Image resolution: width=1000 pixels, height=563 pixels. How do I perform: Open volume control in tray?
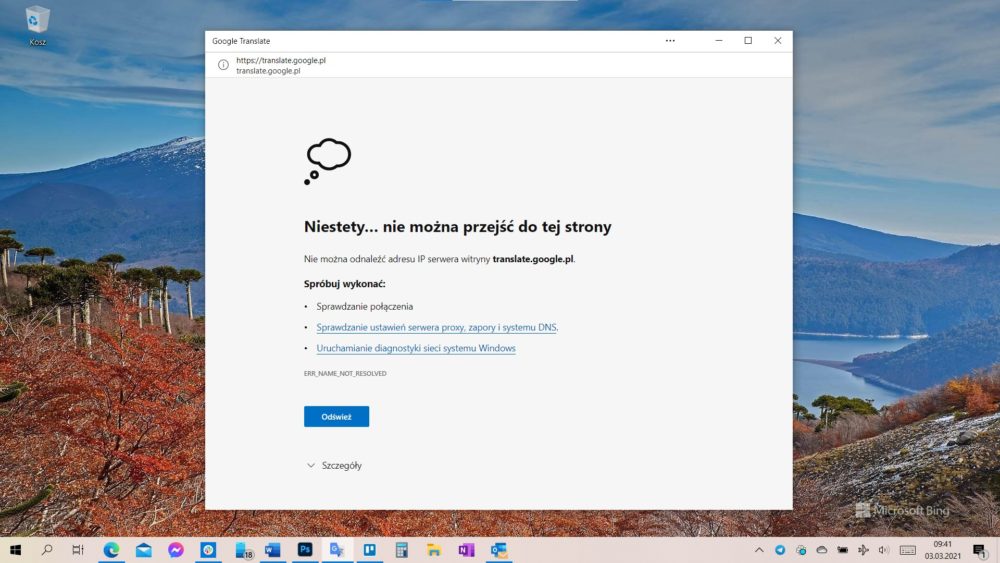(883, 550)
